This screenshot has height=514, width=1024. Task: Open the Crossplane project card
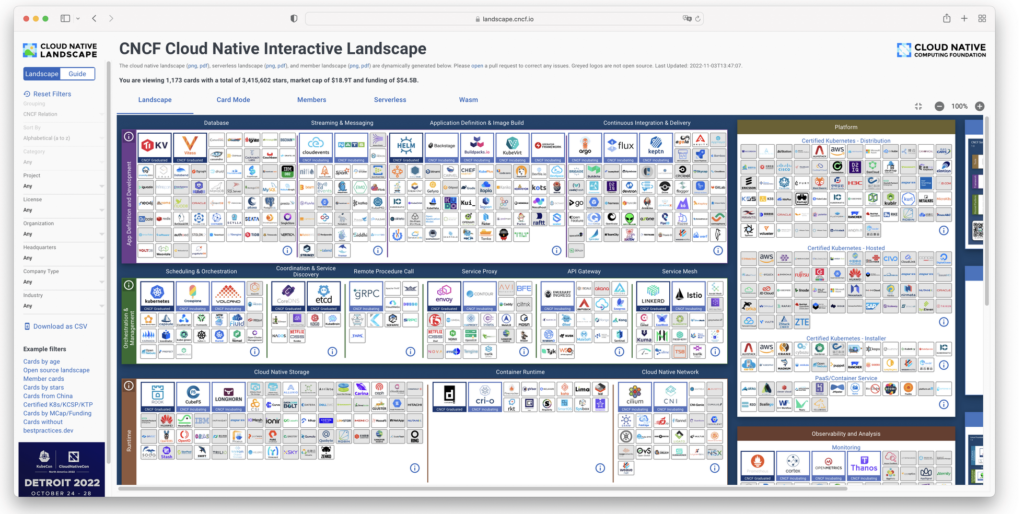[x=192, y=296]
